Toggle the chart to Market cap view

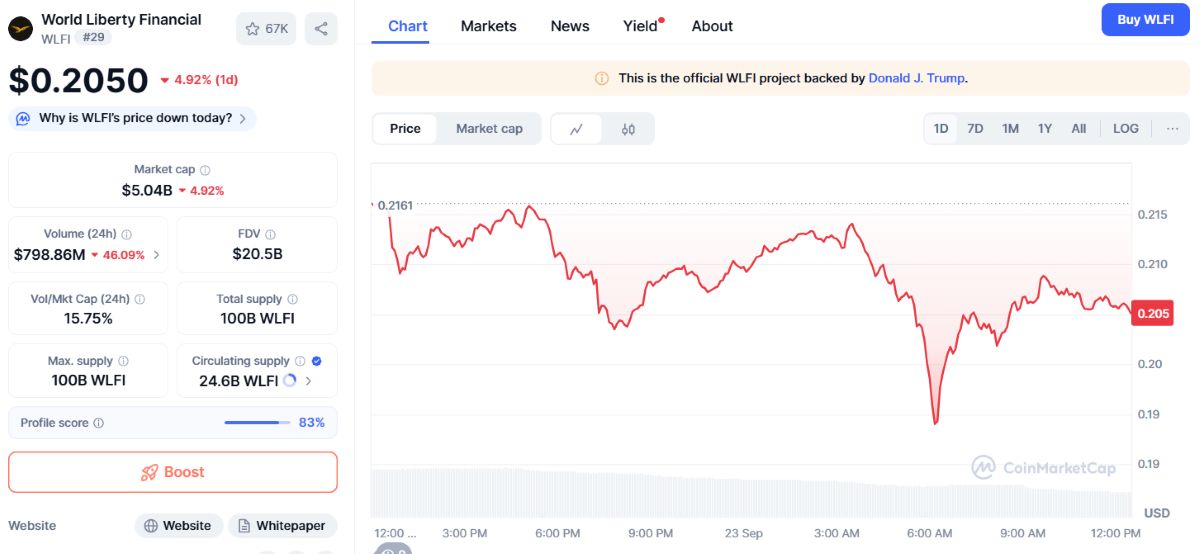tap(489, 129)
